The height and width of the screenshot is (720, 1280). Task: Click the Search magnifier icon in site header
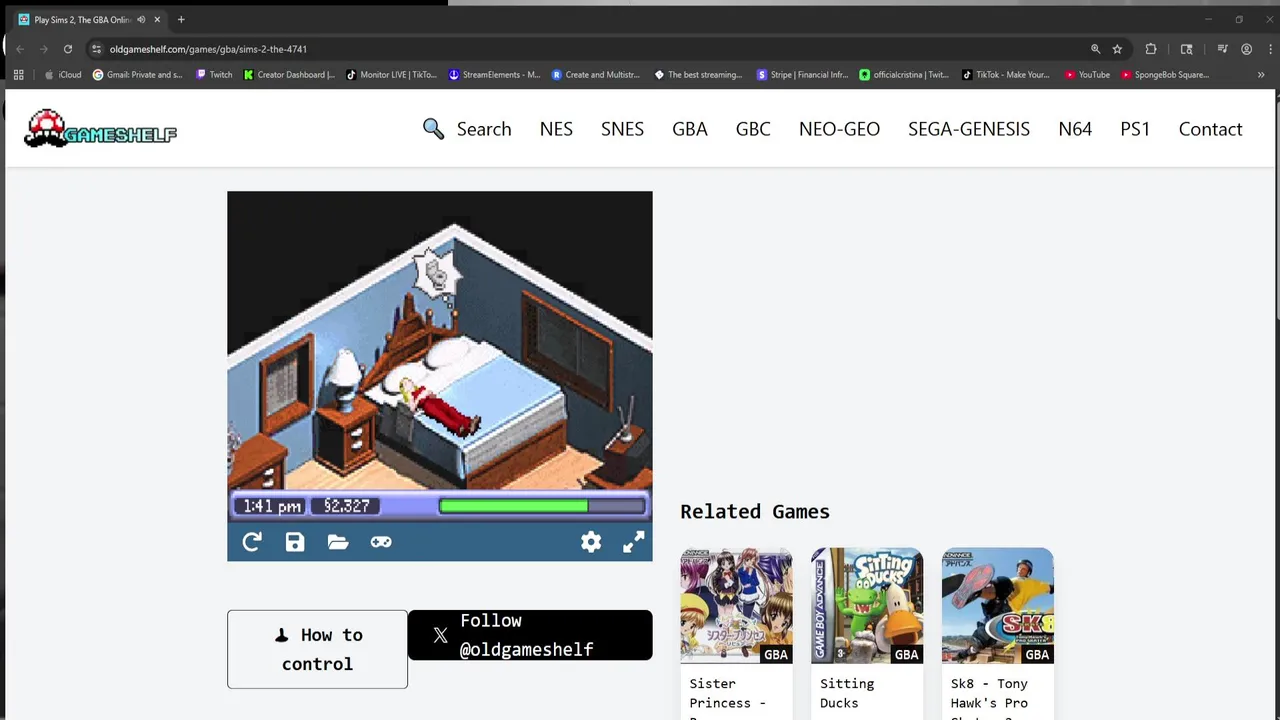[x=433, y=129]
